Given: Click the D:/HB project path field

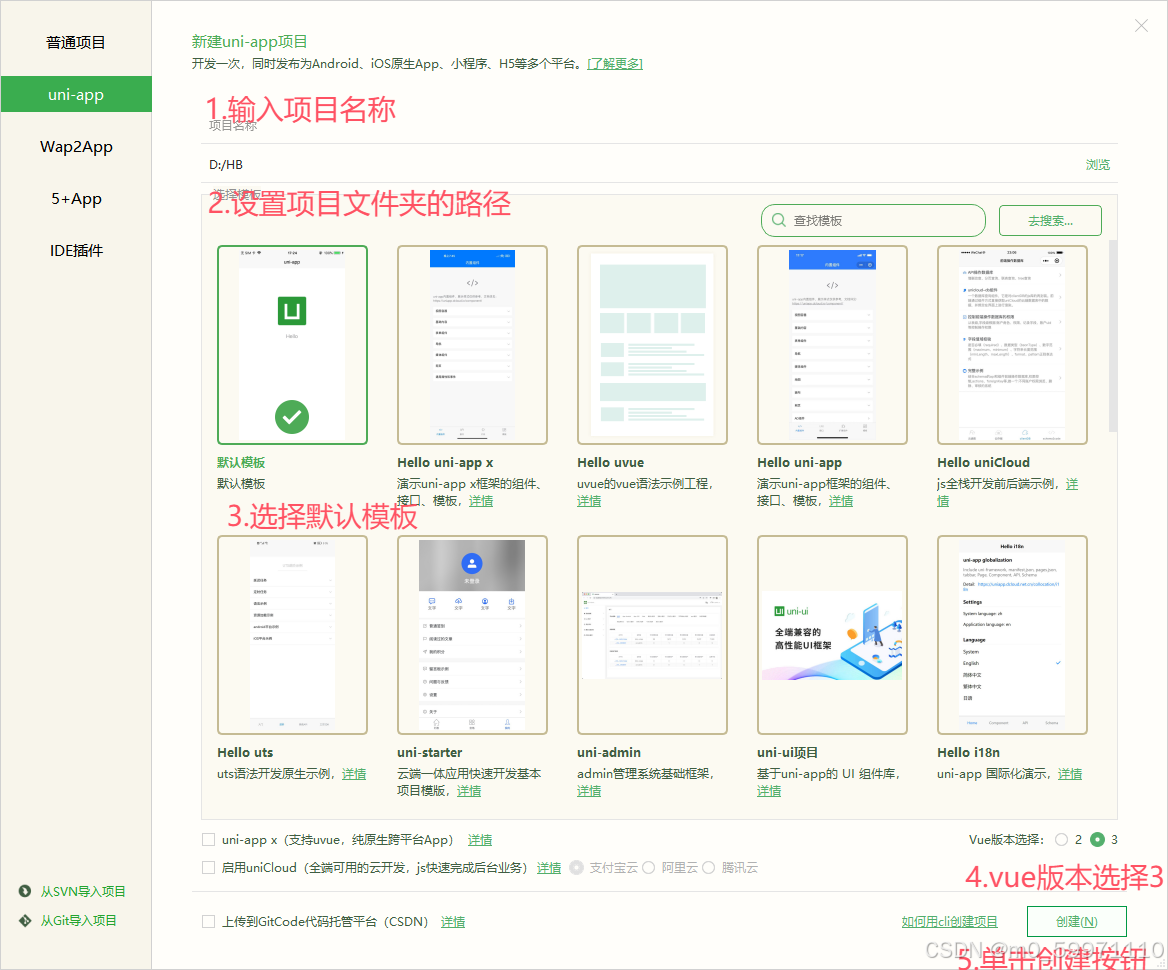Looking at the screenshot, I should [x=641, y=165].
